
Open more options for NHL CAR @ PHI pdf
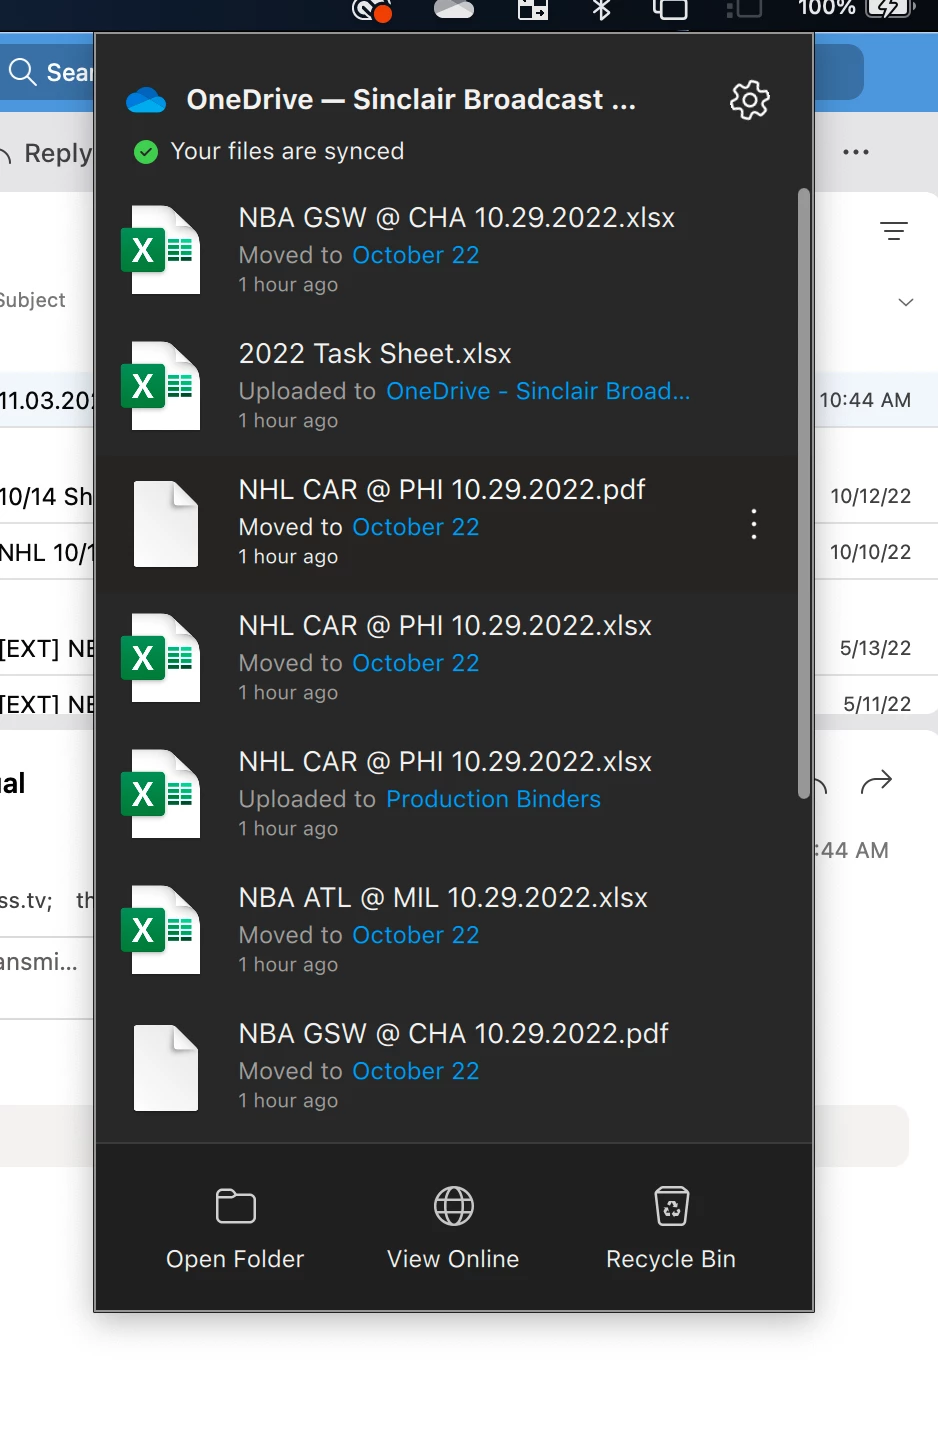click(754, 524)
